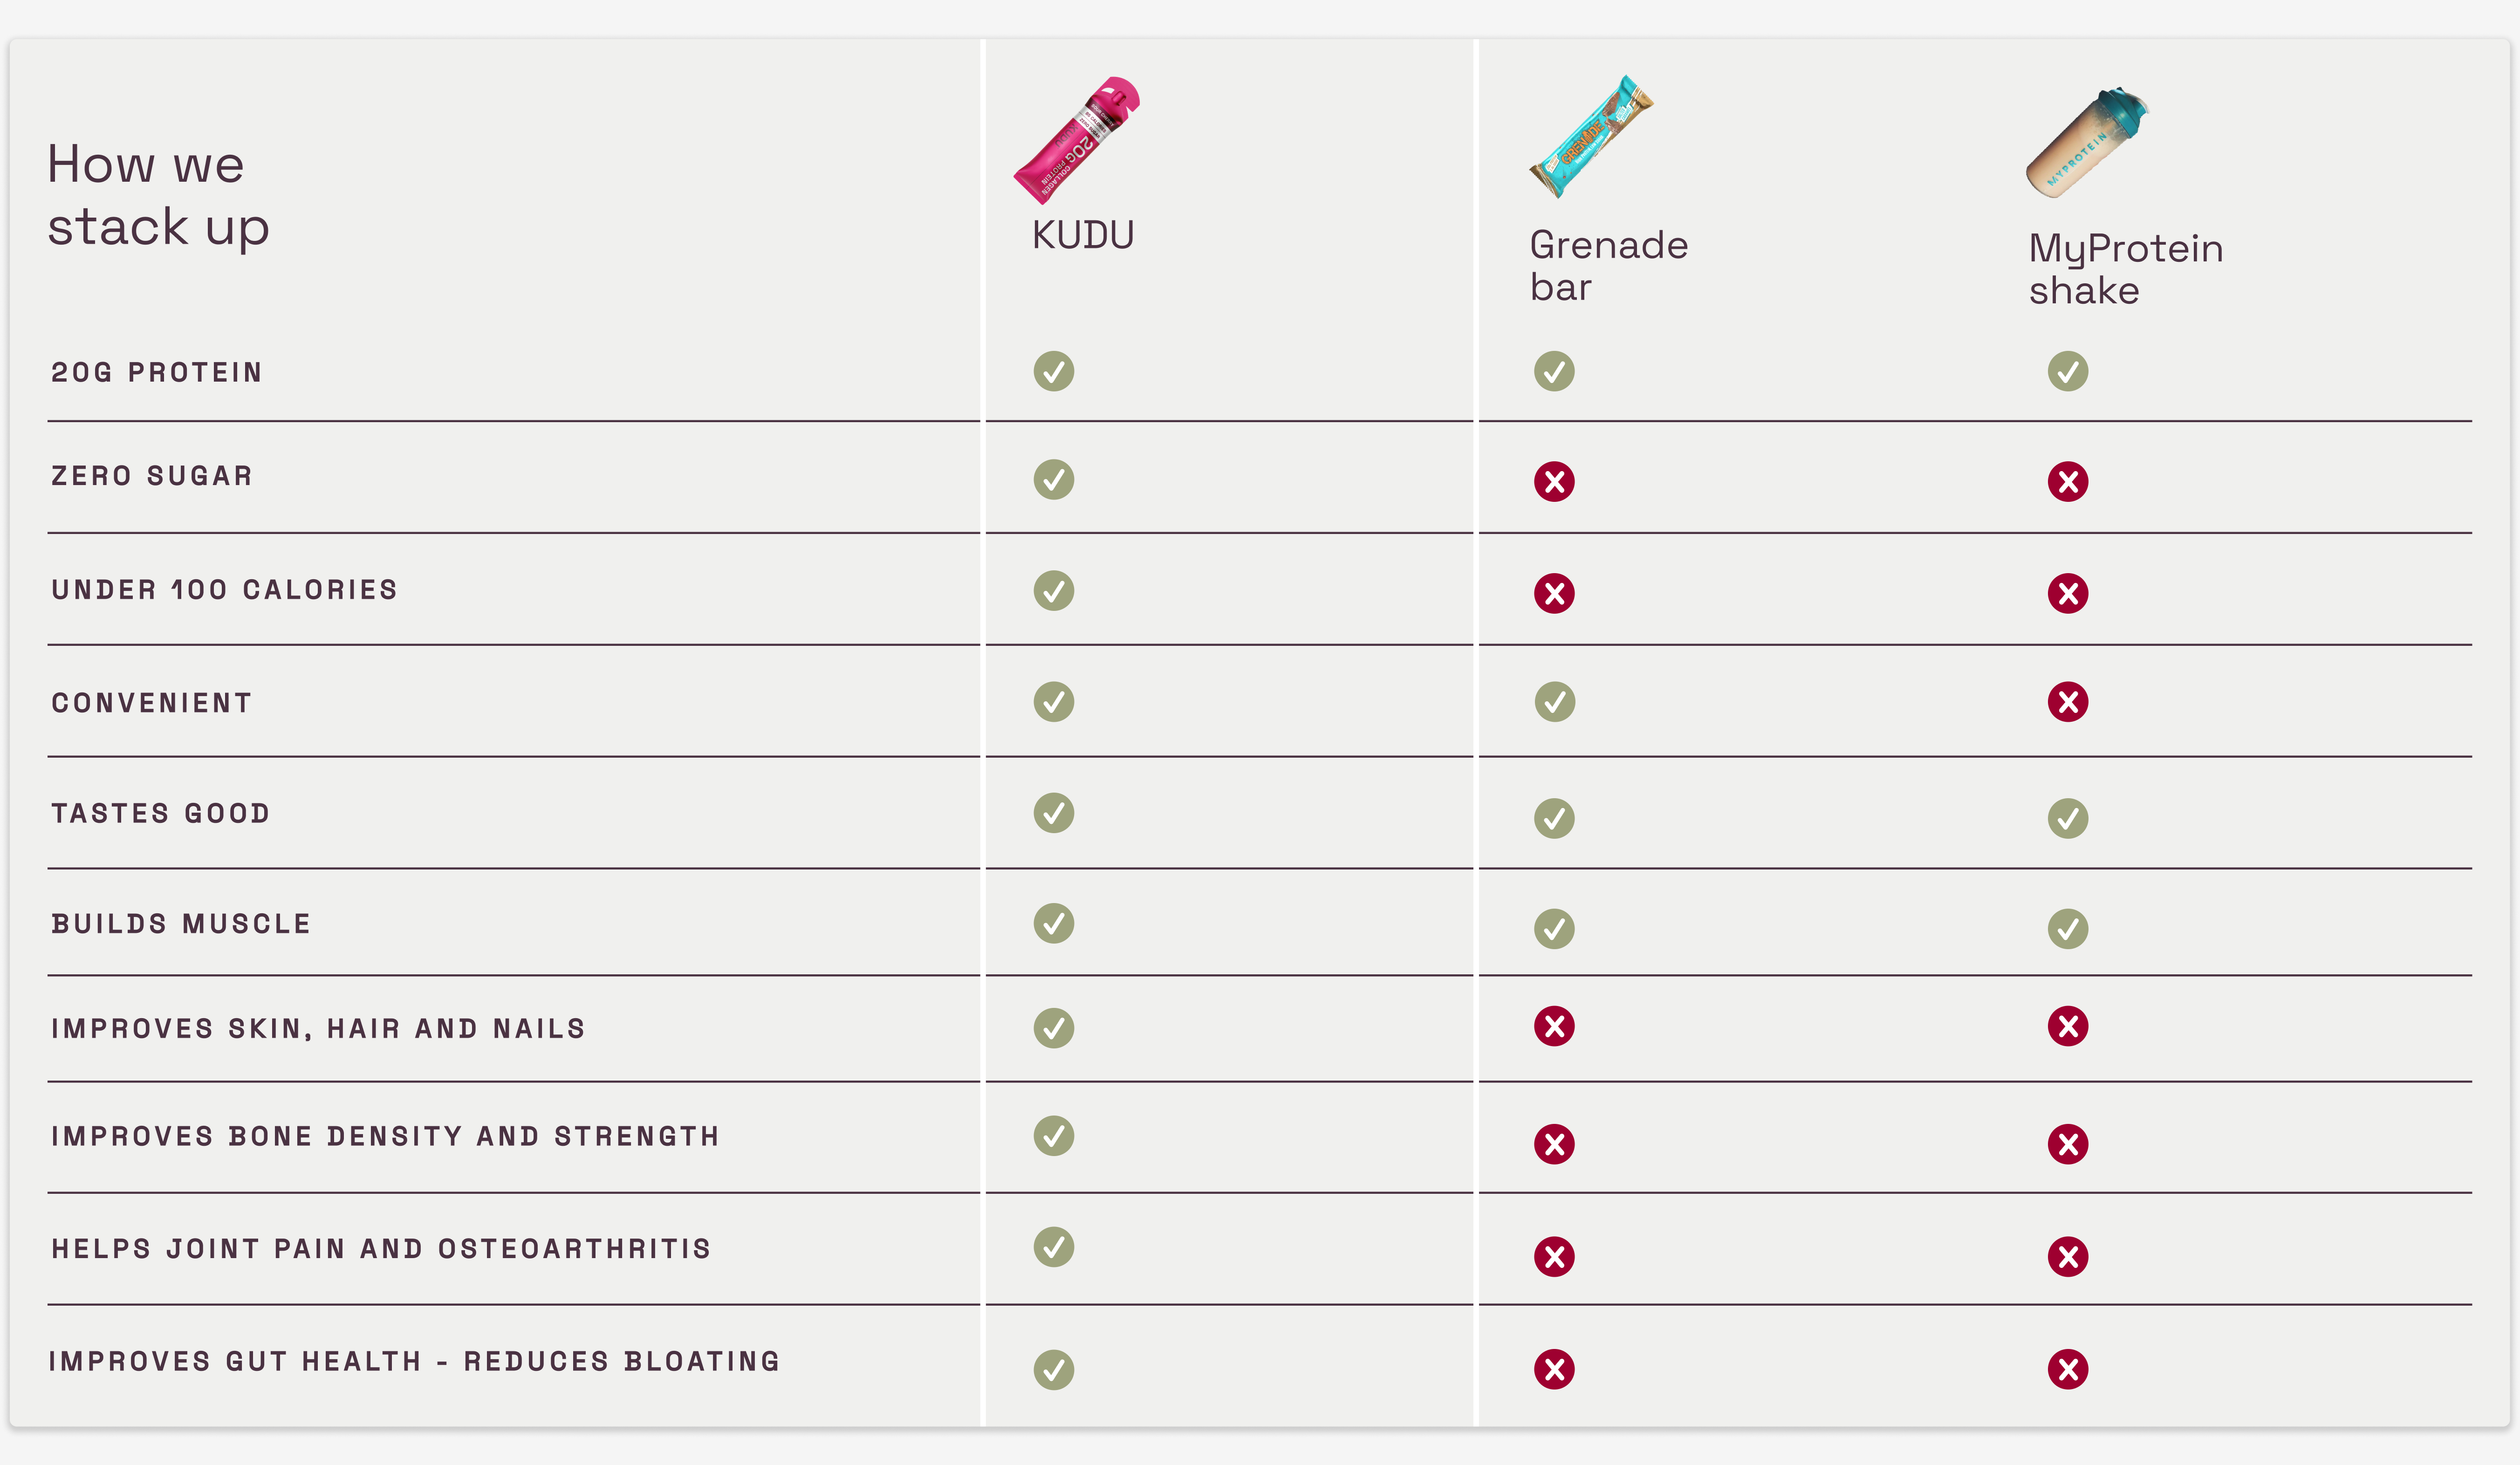Viewport: 2520px width, 1465px height.
Task: Click Grenade bar's red cross for Zero Sugar
Action: (x=1554, y=482)
